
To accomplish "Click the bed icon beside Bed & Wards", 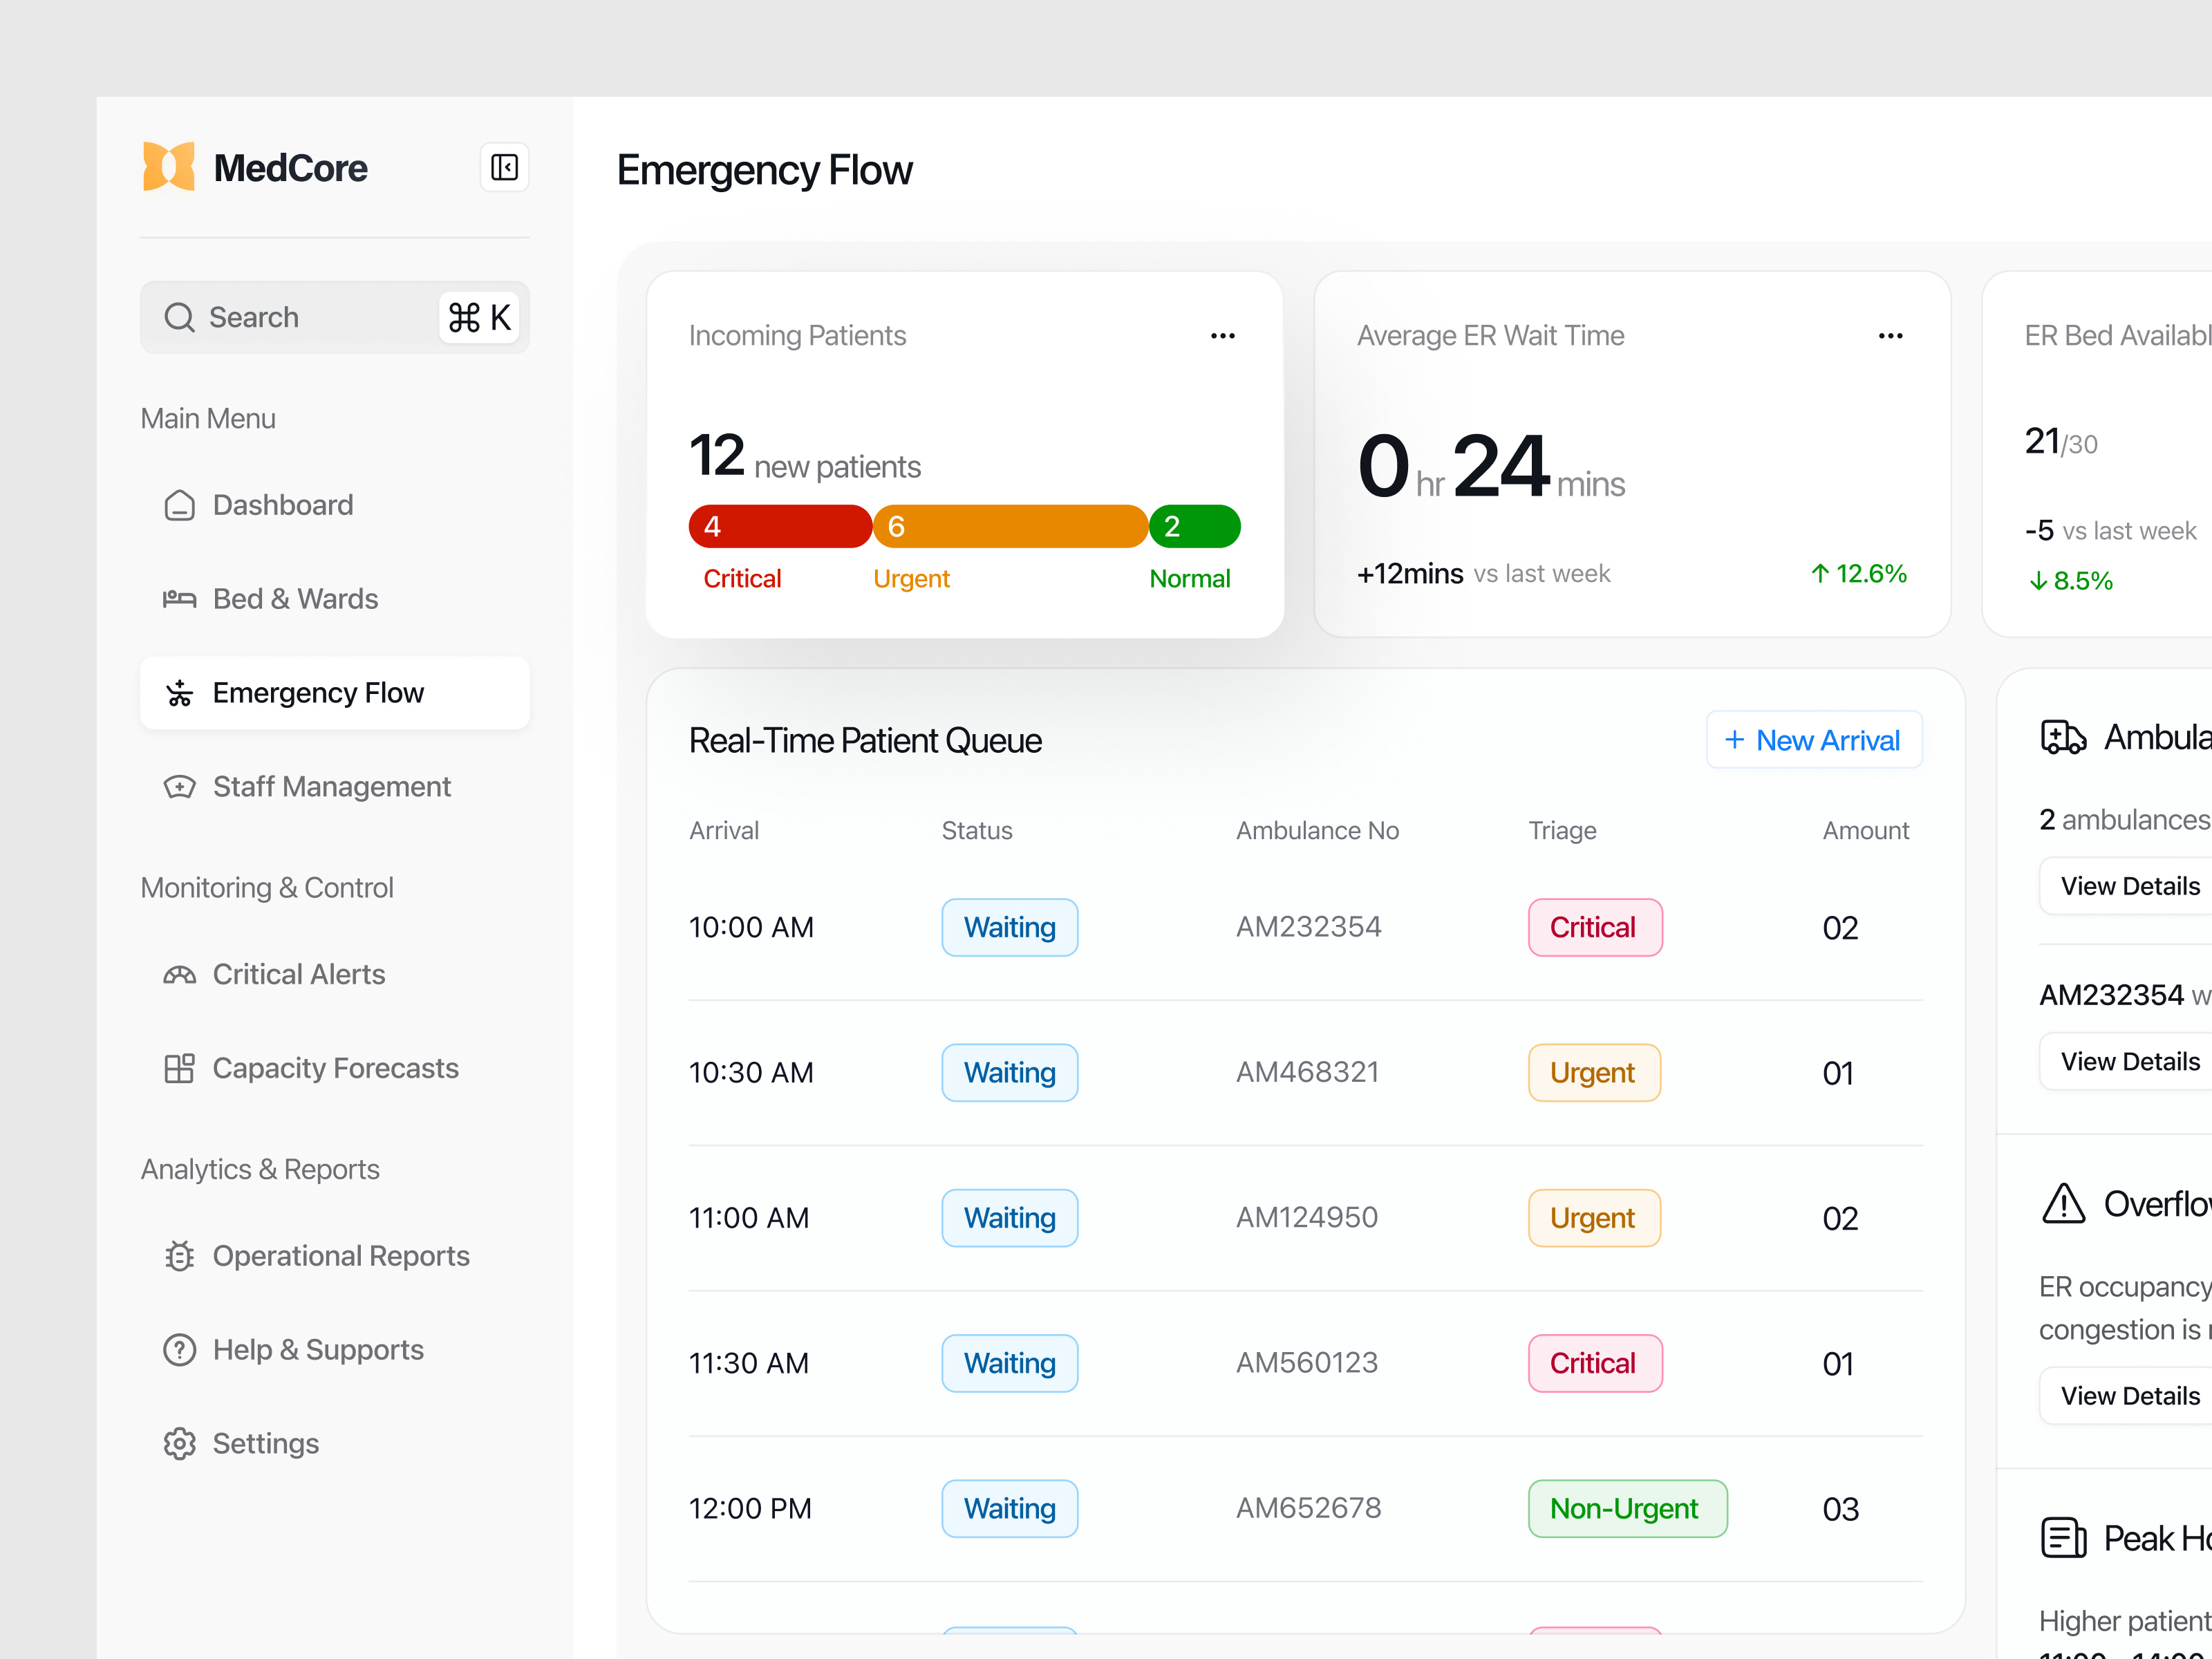I will (x=179, y=599).
